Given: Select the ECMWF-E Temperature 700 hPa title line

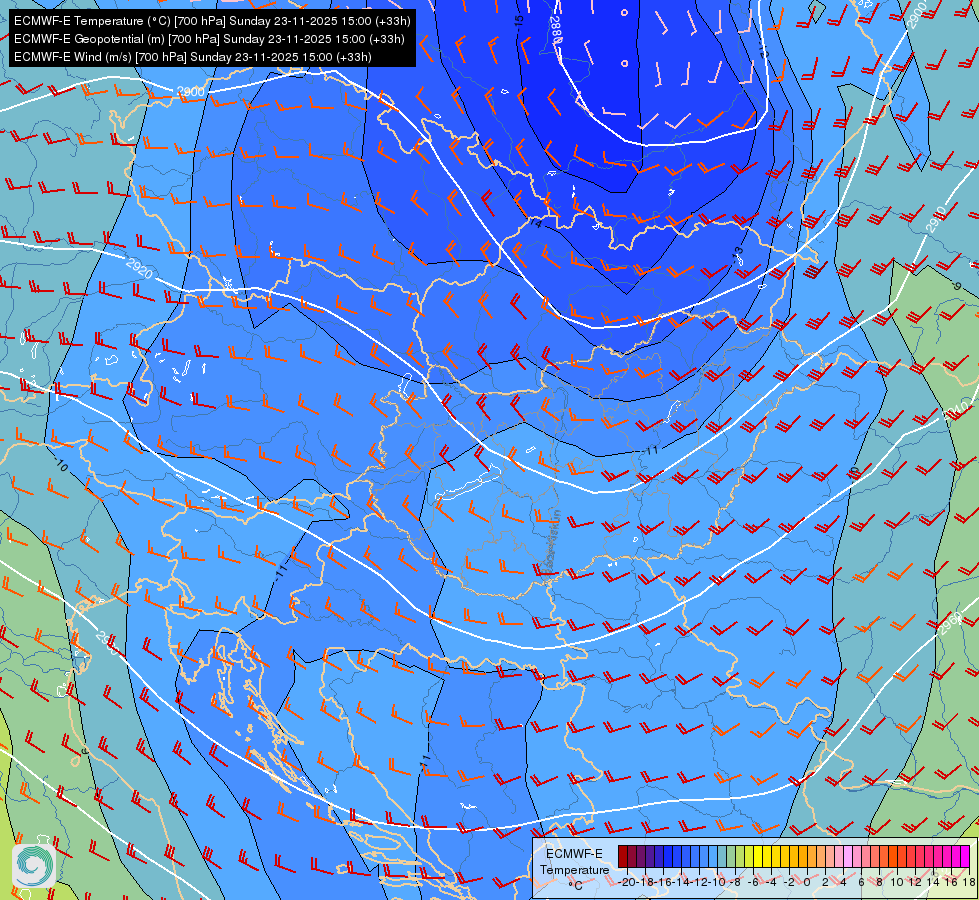Looking at the screenshot, I should [x=212, y=21].
